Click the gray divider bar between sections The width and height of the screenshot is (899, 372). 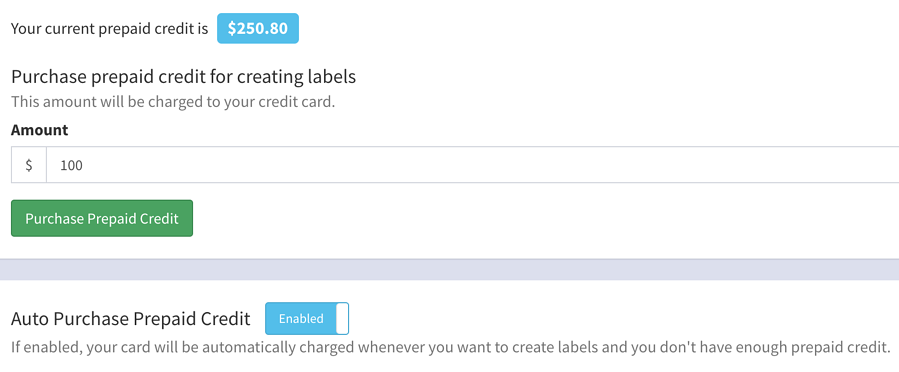click(x=450, y=269)
